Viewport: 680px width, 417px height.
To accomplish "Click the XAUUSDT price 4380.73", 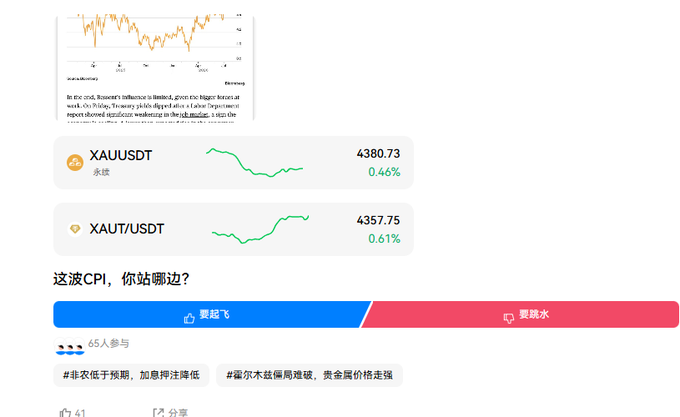I will coord(378,154).
